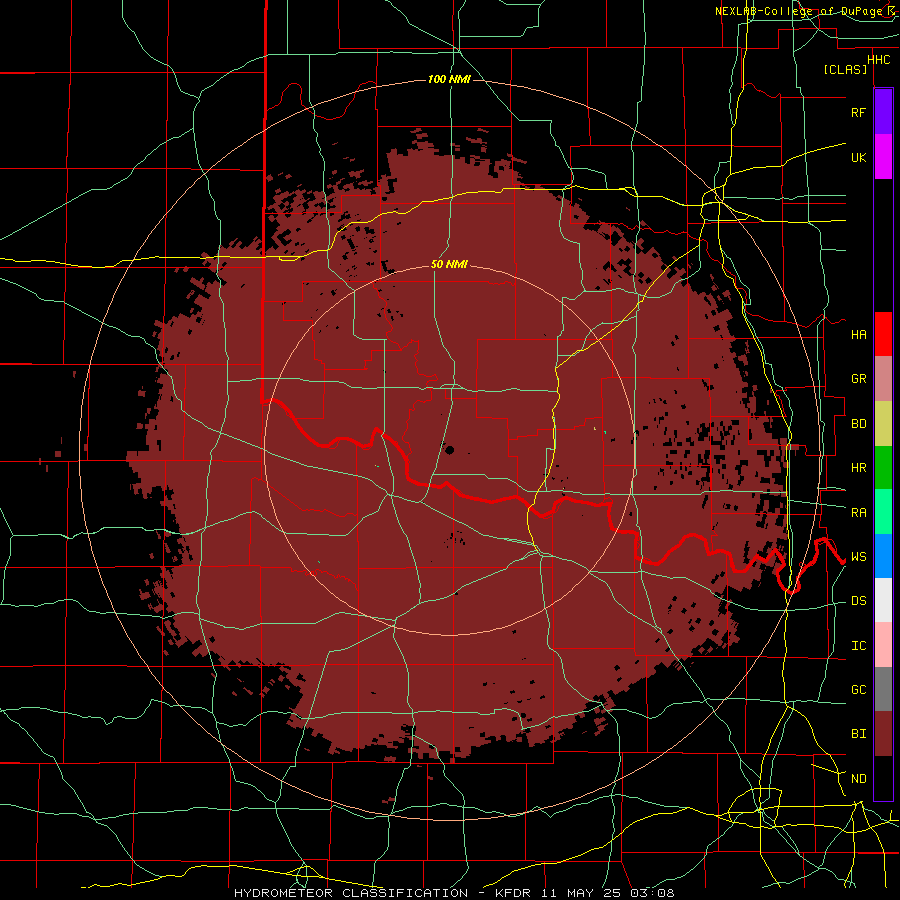Click the RF legend label
This screenshot has height=900, width=900.
pos(858,112)
